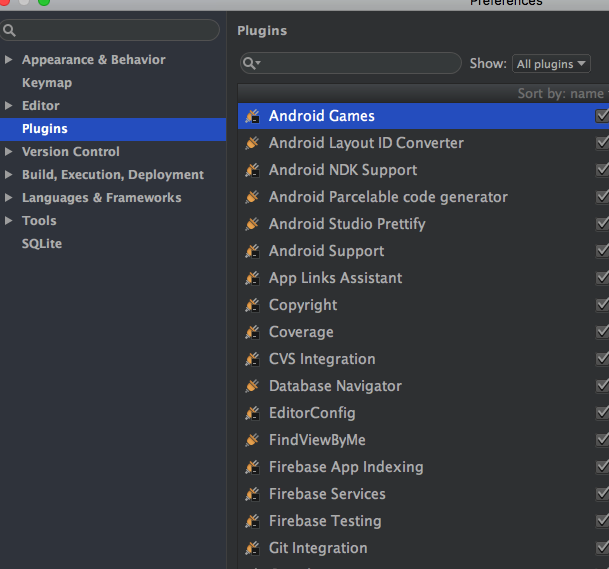Screen dimensions: 609x569
Task: Uncheck the Android Layout ID Converter plugin
Action: click(x=602, y=143)
